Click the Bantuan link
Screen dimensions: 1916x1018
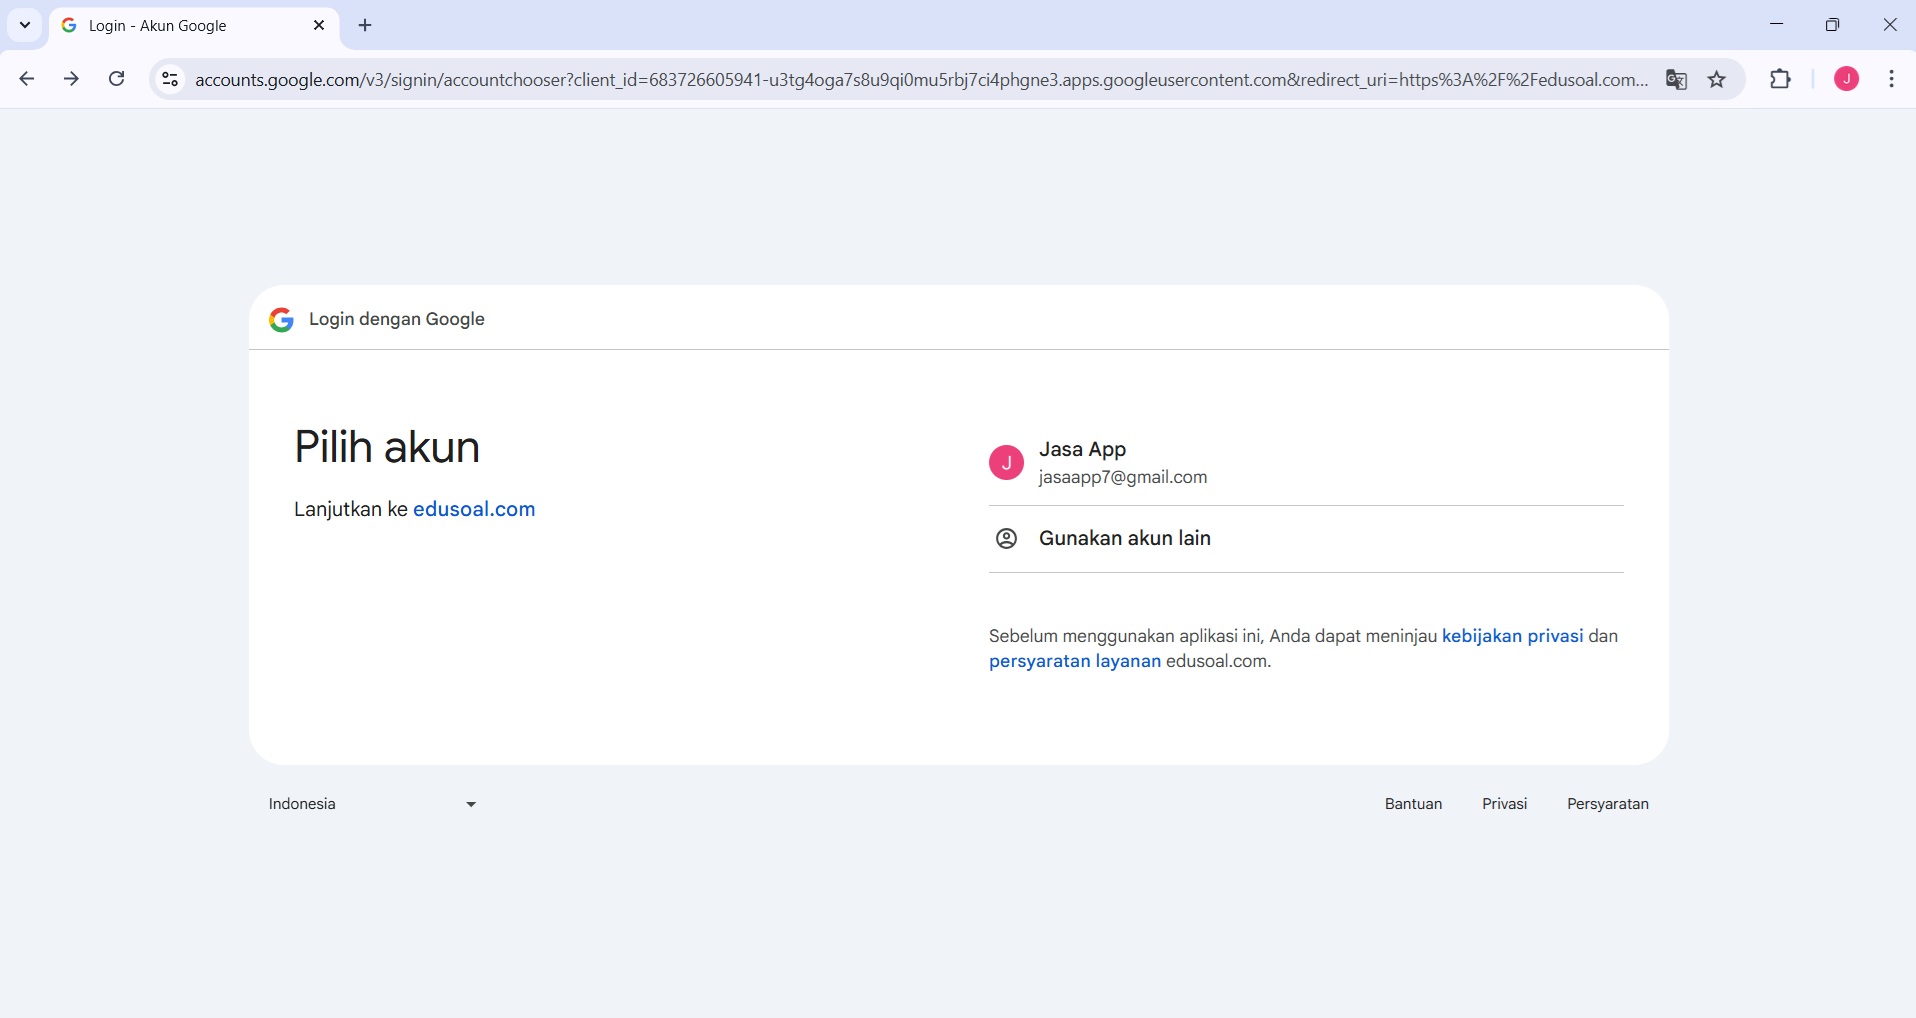point(1413,803)
